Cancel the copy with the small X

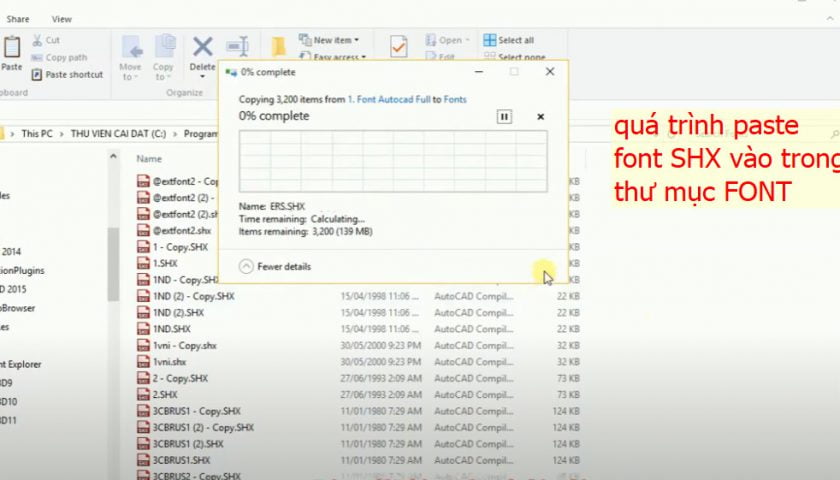541,117
